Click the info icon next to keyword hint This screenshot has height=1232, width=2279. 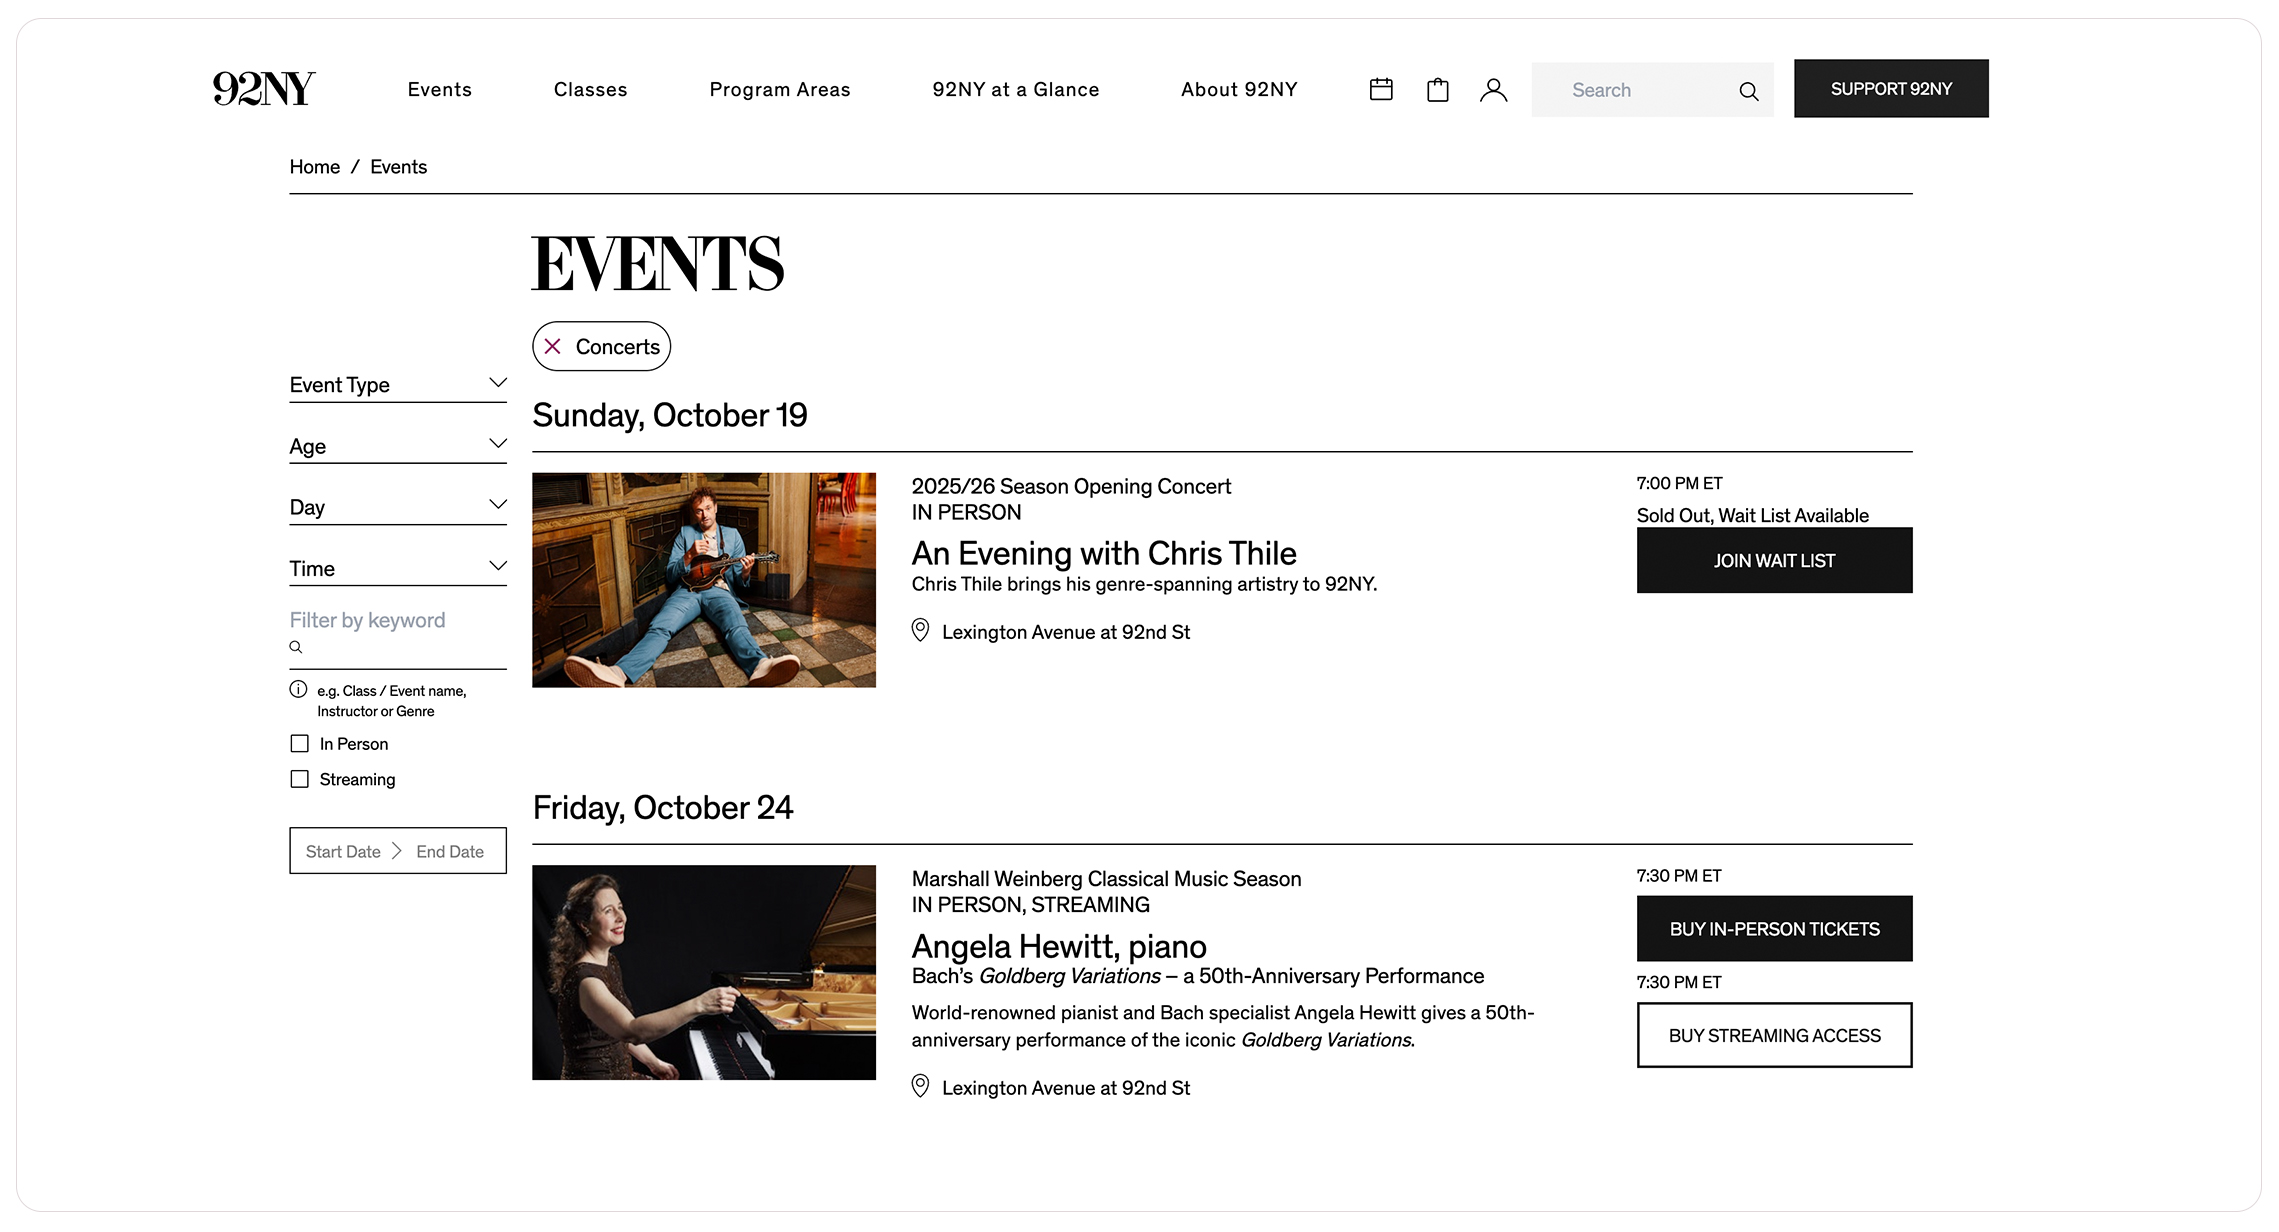tap(297, 688)
